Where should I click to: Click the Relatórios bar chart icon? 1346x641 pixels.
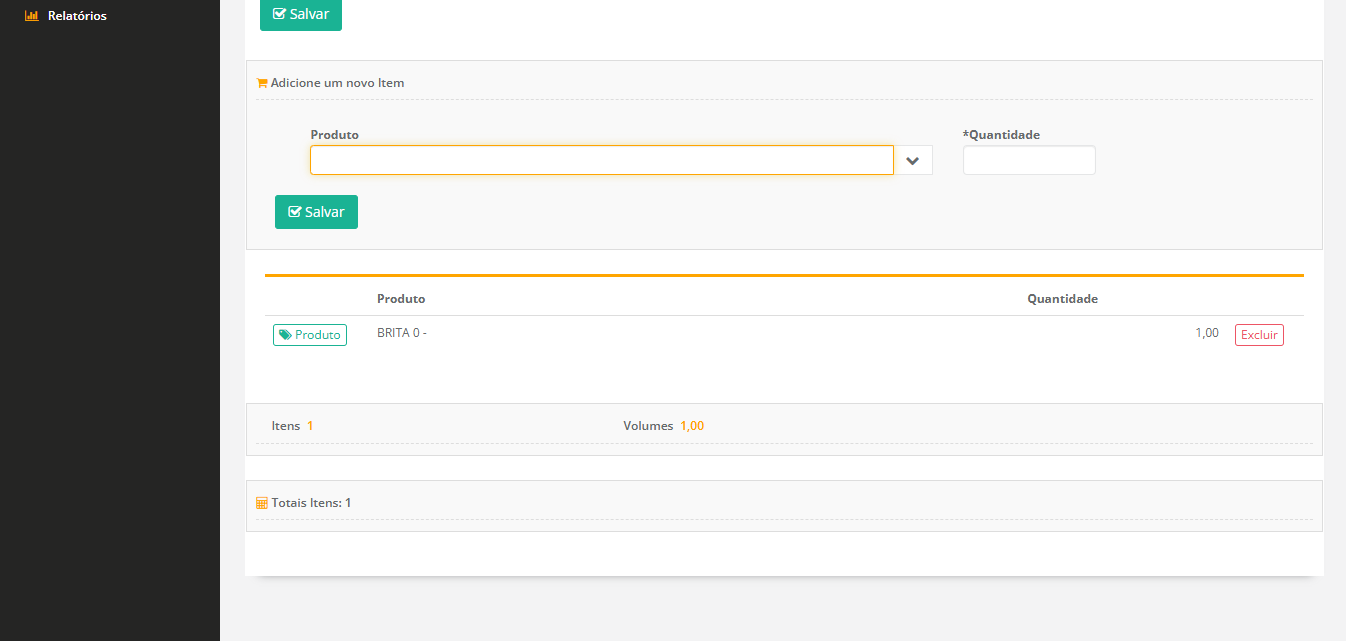click(x=31, y=16)
